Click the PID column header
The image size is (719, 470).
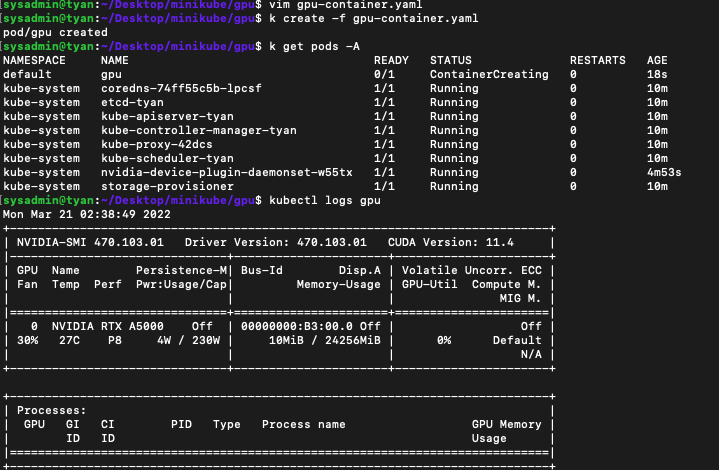click(181, 424)
